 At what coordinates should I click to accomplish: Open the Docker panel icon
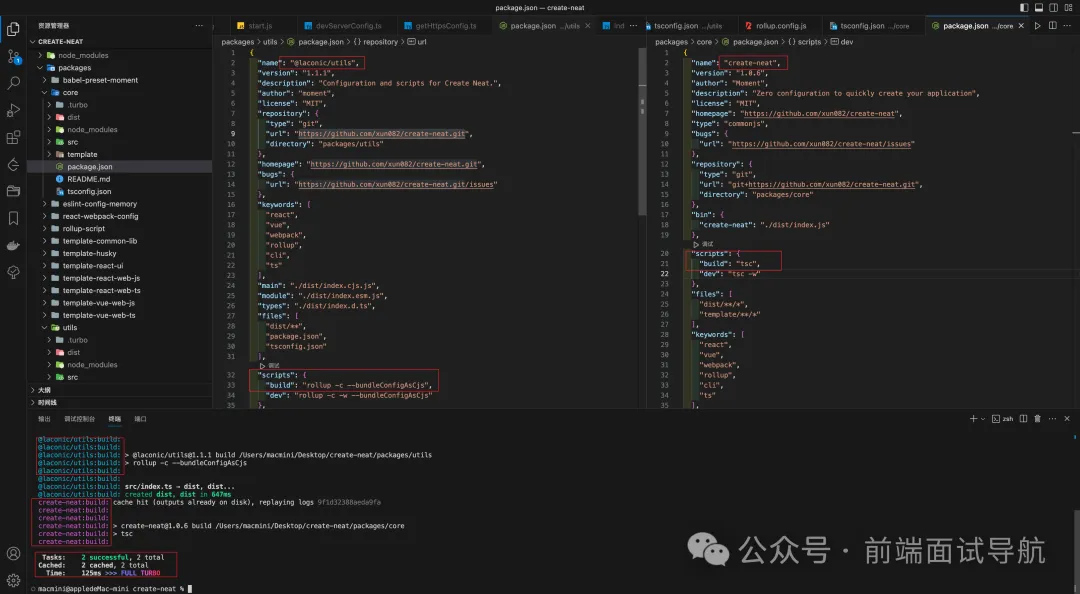(x=13, y=245)
